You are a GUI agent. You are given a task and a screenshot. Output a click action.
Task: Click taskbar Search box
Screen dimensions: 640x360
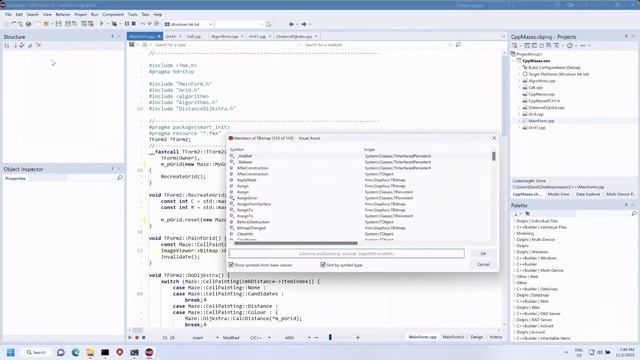[36, 352]
